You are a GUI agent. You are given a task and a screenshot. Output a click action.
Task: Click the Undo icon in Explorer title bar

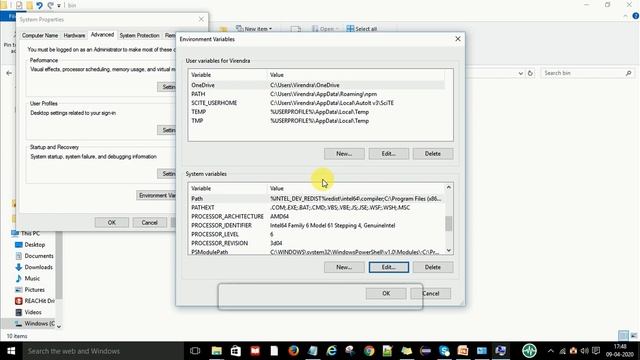coord(39,5)
